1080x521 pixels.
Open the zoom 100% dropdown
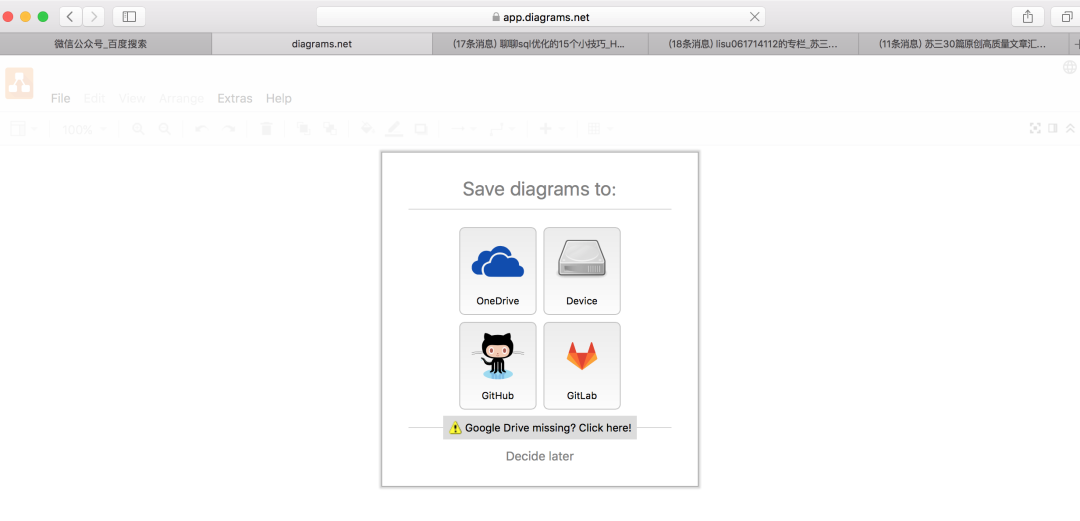point(84,129)
